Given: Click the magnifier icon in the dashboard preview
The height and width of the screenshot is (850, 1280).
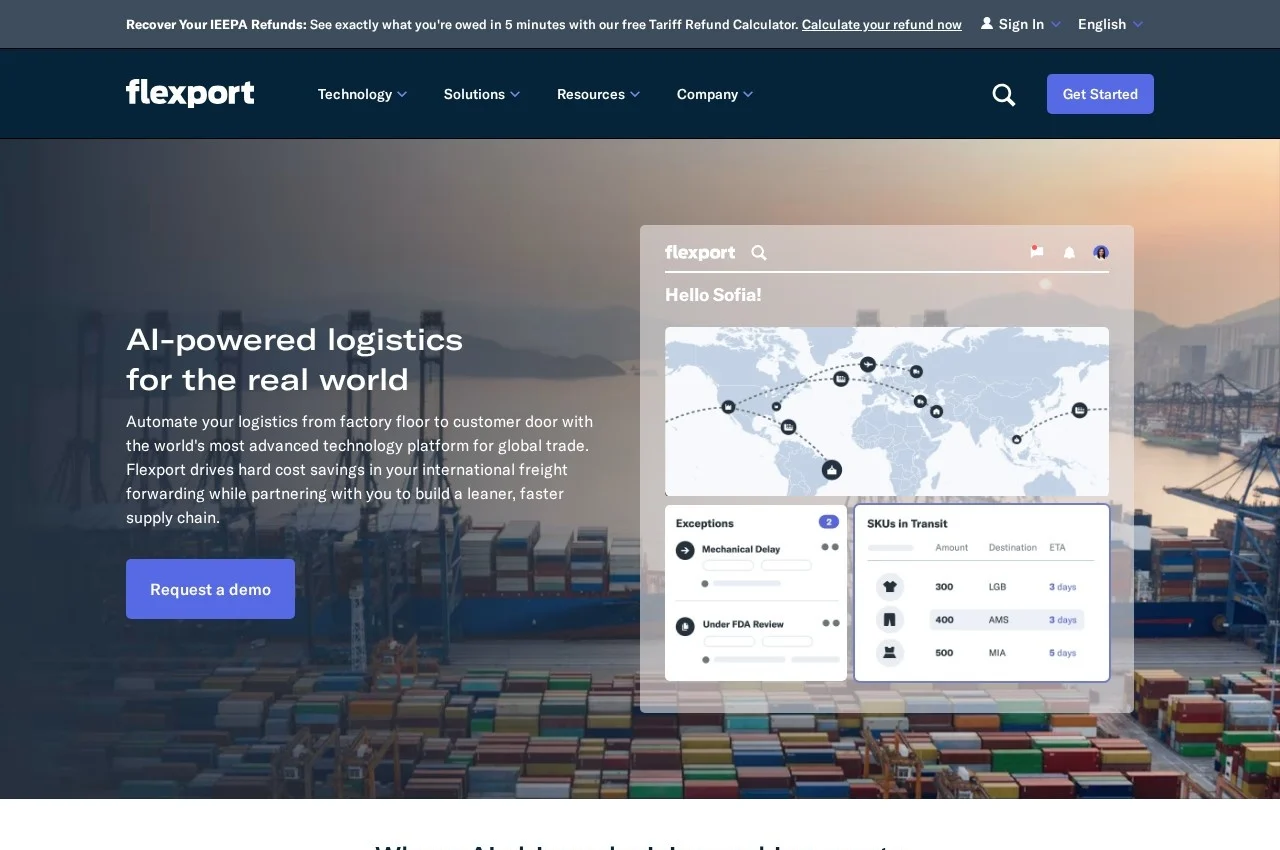Looking at the screenshot, I should pos(759,253).
